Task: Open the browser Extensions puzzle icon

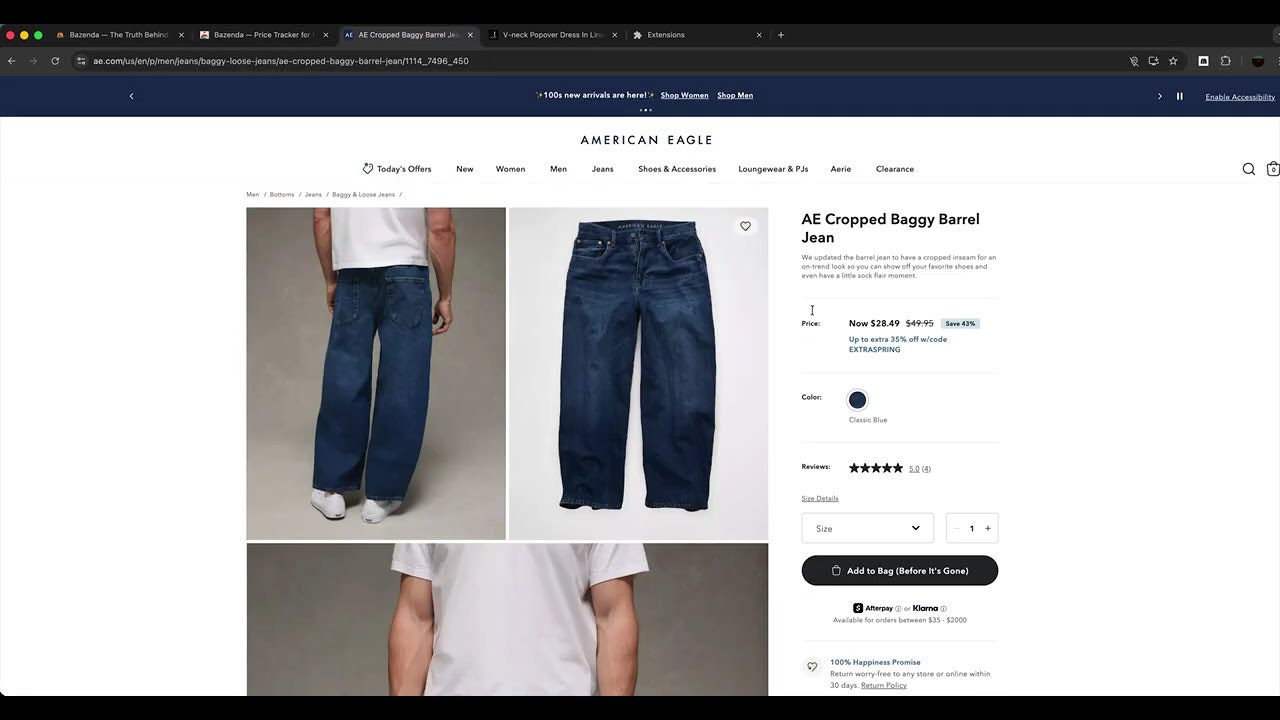Action: pyautogui.click(x=1225, y=61)
